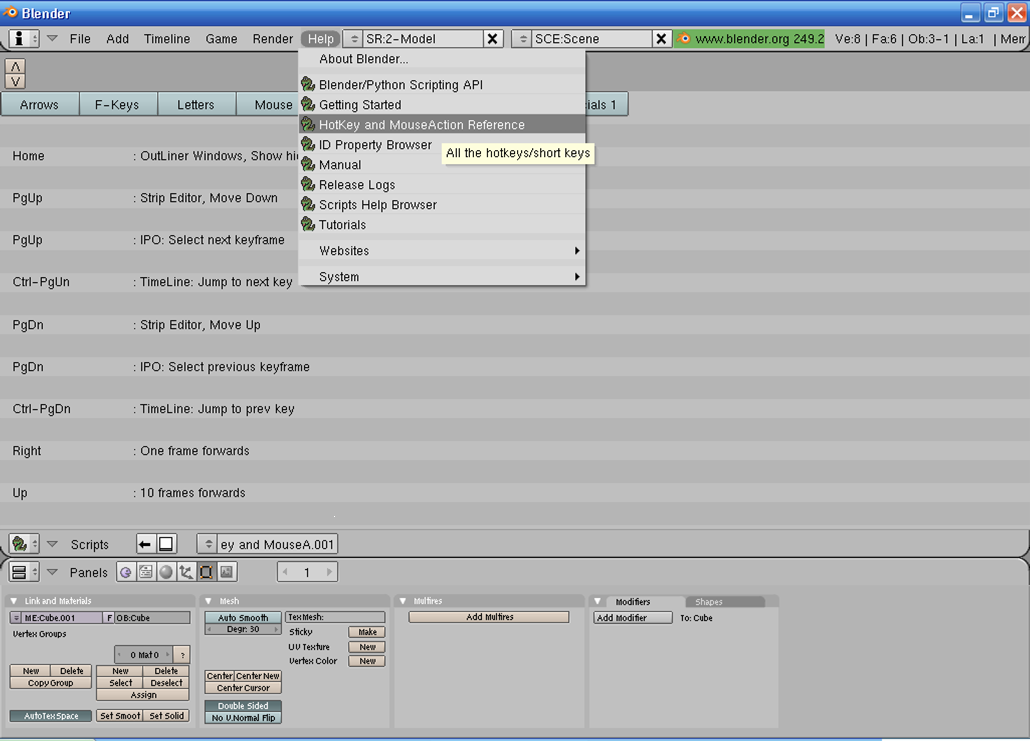This screenshot has height=741, width=1031.
Task: Switch to the F-Keys hotkey tab
Action: 117,105
